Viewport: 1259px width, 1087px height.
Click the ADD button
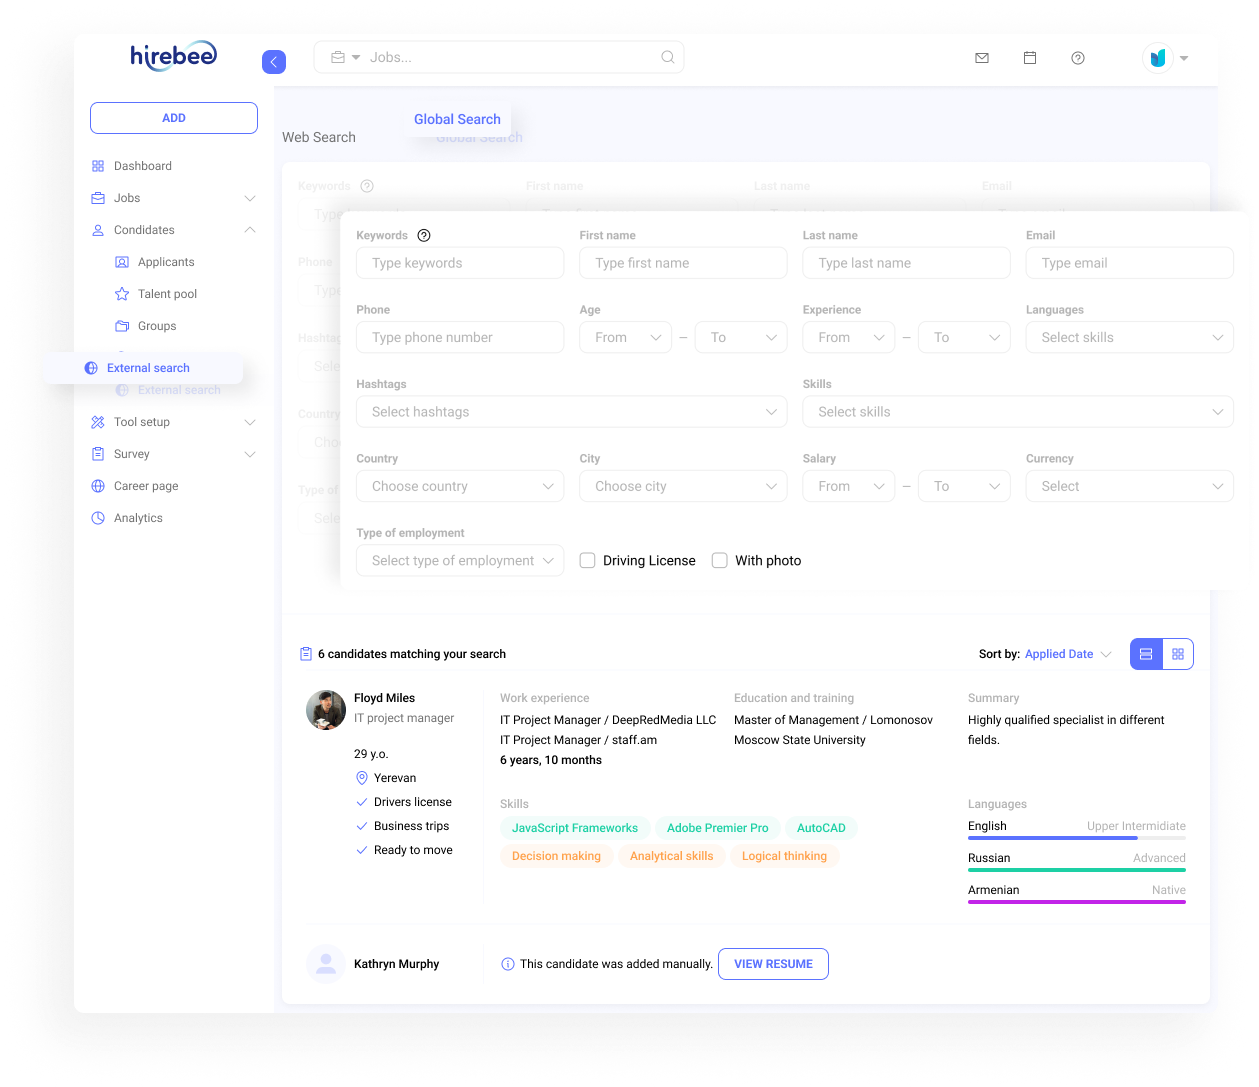[173, 117]
